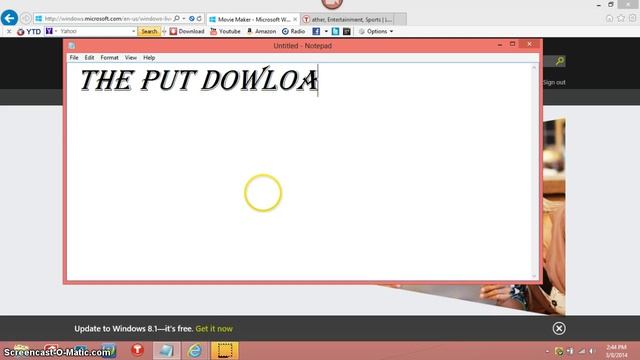Click the Notepad scrollbar up arrow
Viewport: 640px width, 360px height.
point(534,67)
